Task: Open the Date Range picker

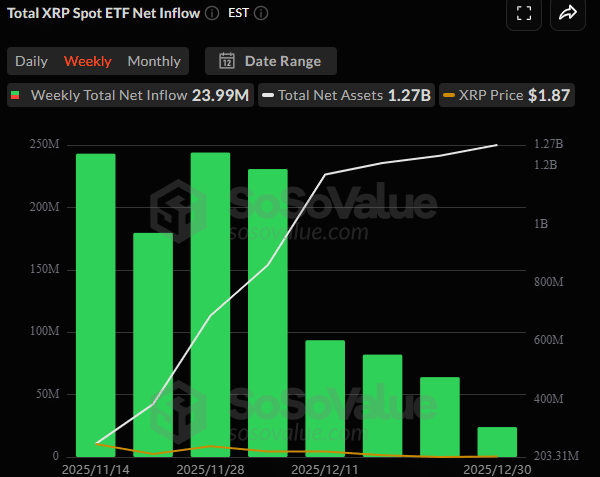Action: click(271, 61)
